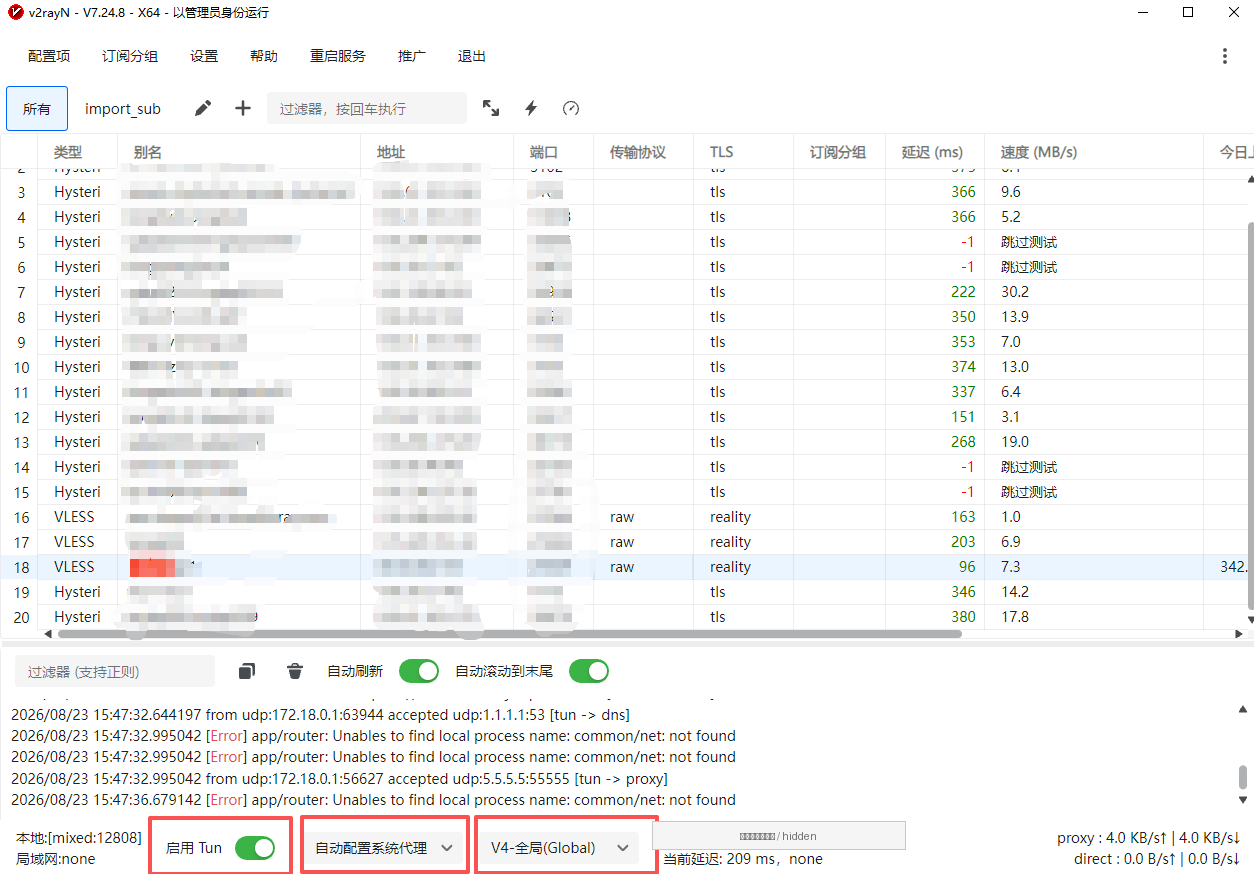Click latency value 151 in row 12
Image resolution: width=1254 pixels, height=874 pixels.
tap(963, 417)
